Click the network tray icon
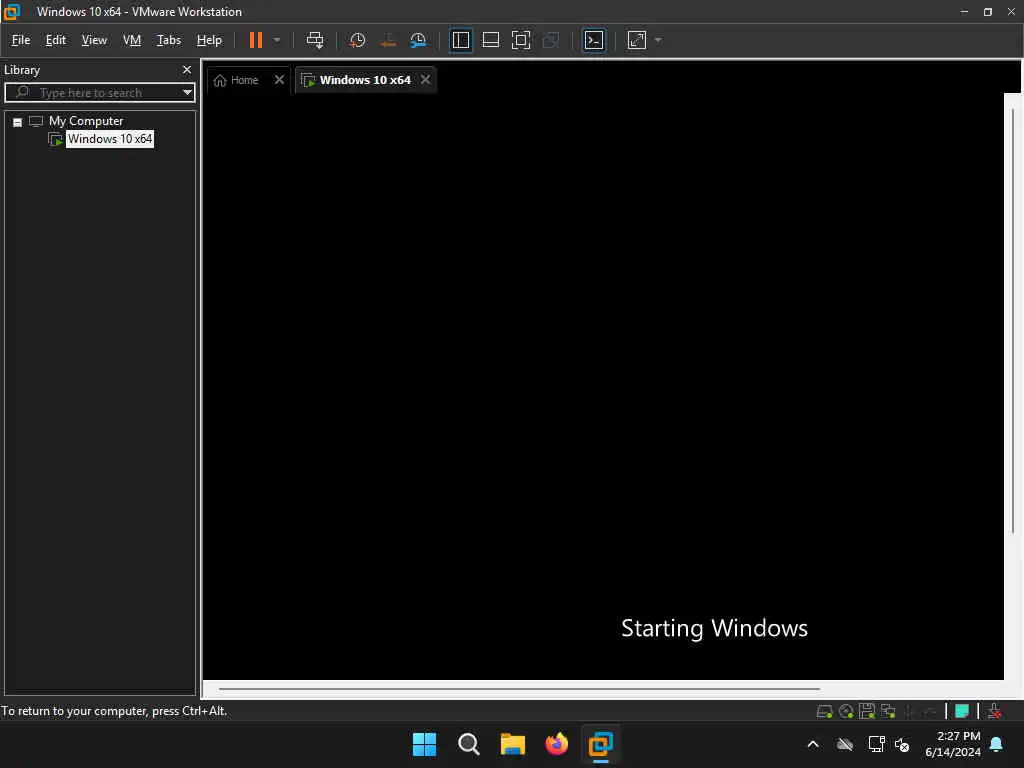 tap(876, 744)
